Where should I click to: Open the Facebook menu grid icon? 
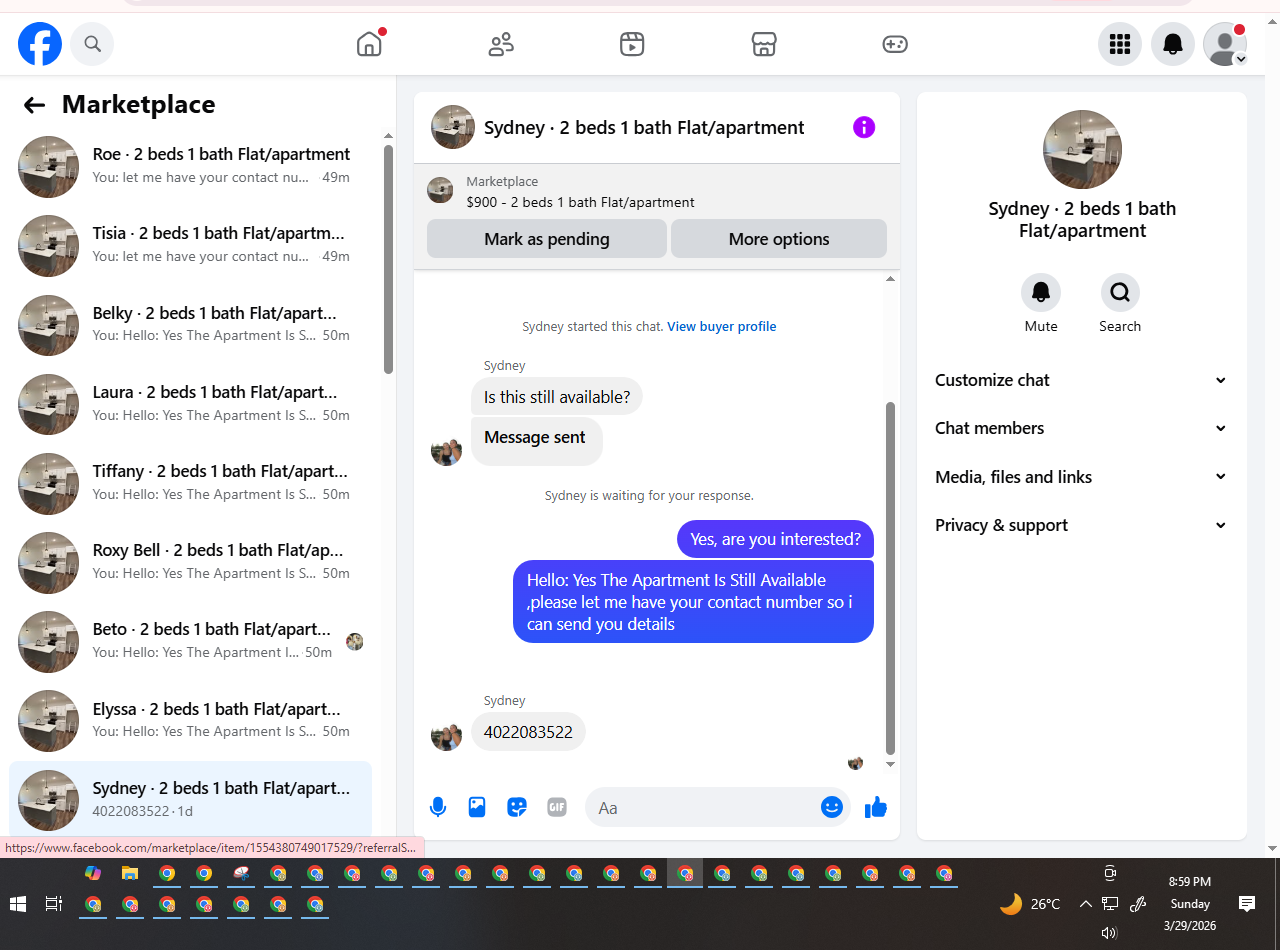pyautogui.click(x=1120, y=44)
